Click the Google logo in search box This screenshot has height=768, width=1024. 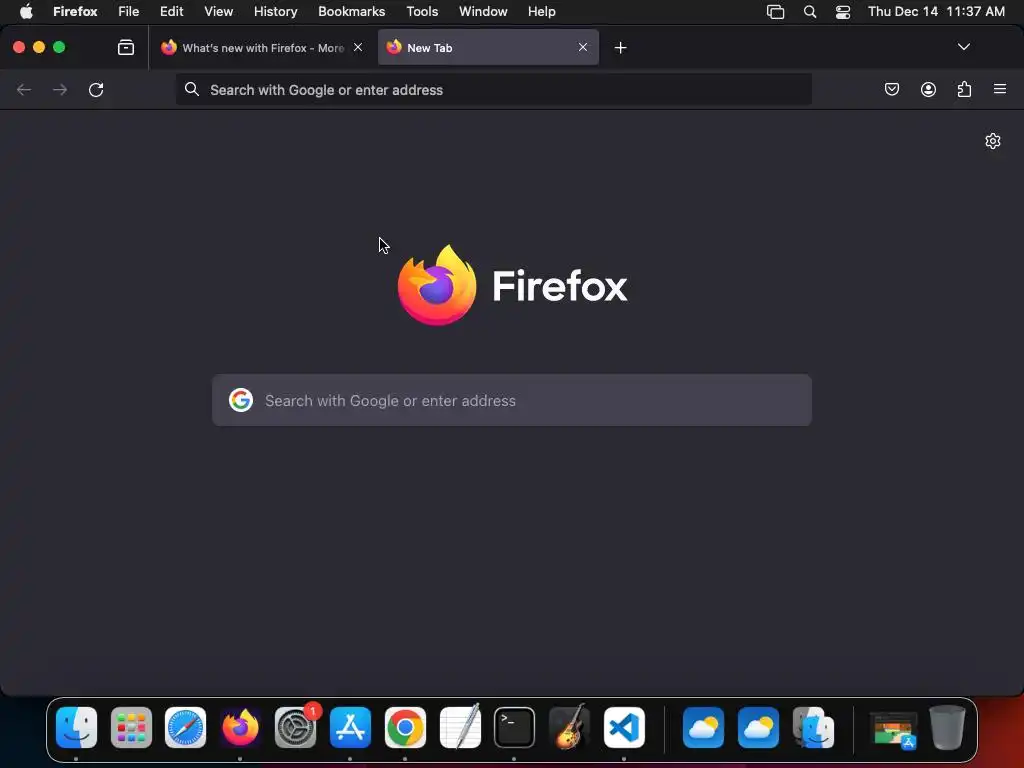241,400
